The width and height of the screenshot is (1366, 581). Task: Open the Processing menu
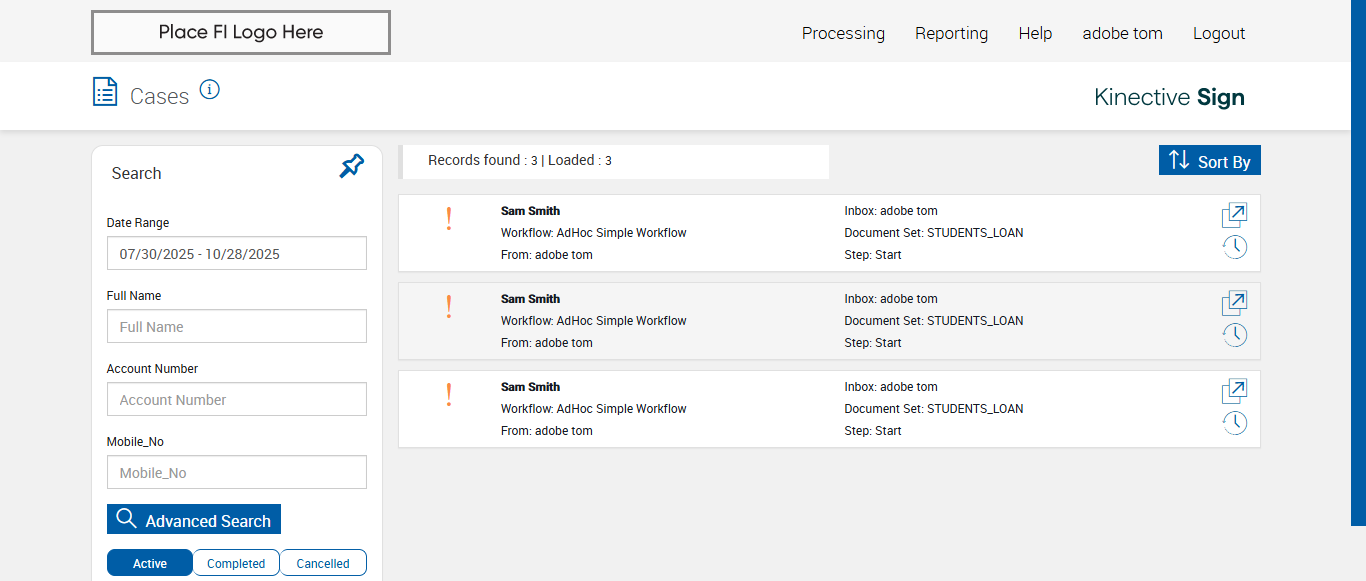[x=843, y=33]
